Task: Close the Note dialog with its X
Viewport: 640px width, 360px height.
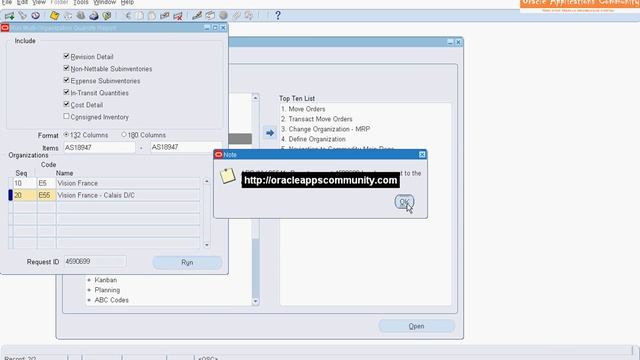Action: (422, 154)
